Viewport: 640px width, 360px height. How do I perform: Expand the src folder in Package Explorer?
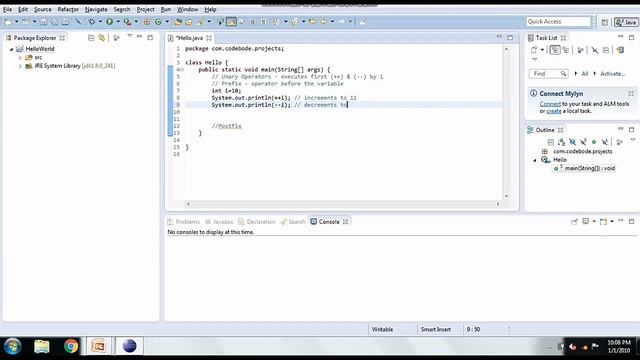coord(20,58)
